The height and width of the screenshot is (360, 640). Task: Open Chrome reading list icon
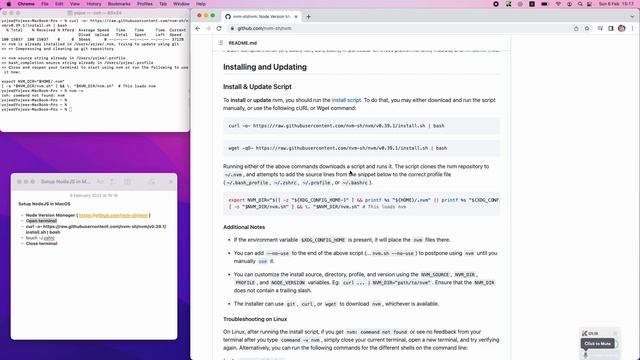(600, 29)
